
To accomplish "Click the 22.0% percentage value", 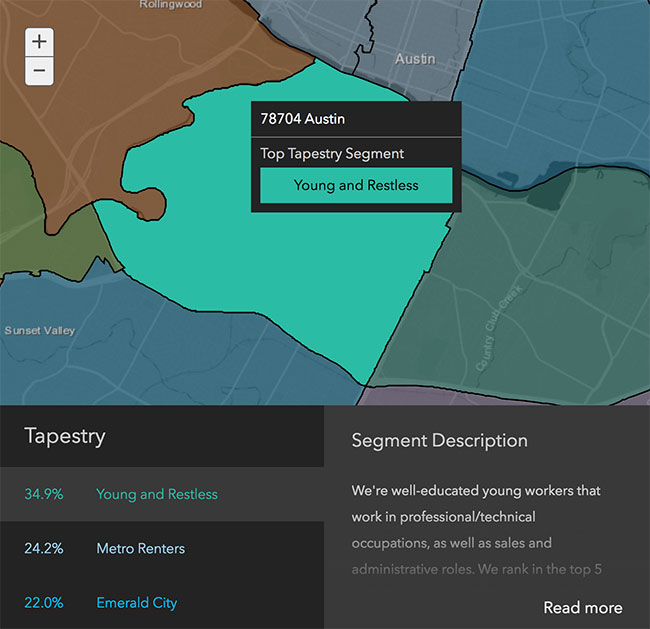I will [44, 602].
